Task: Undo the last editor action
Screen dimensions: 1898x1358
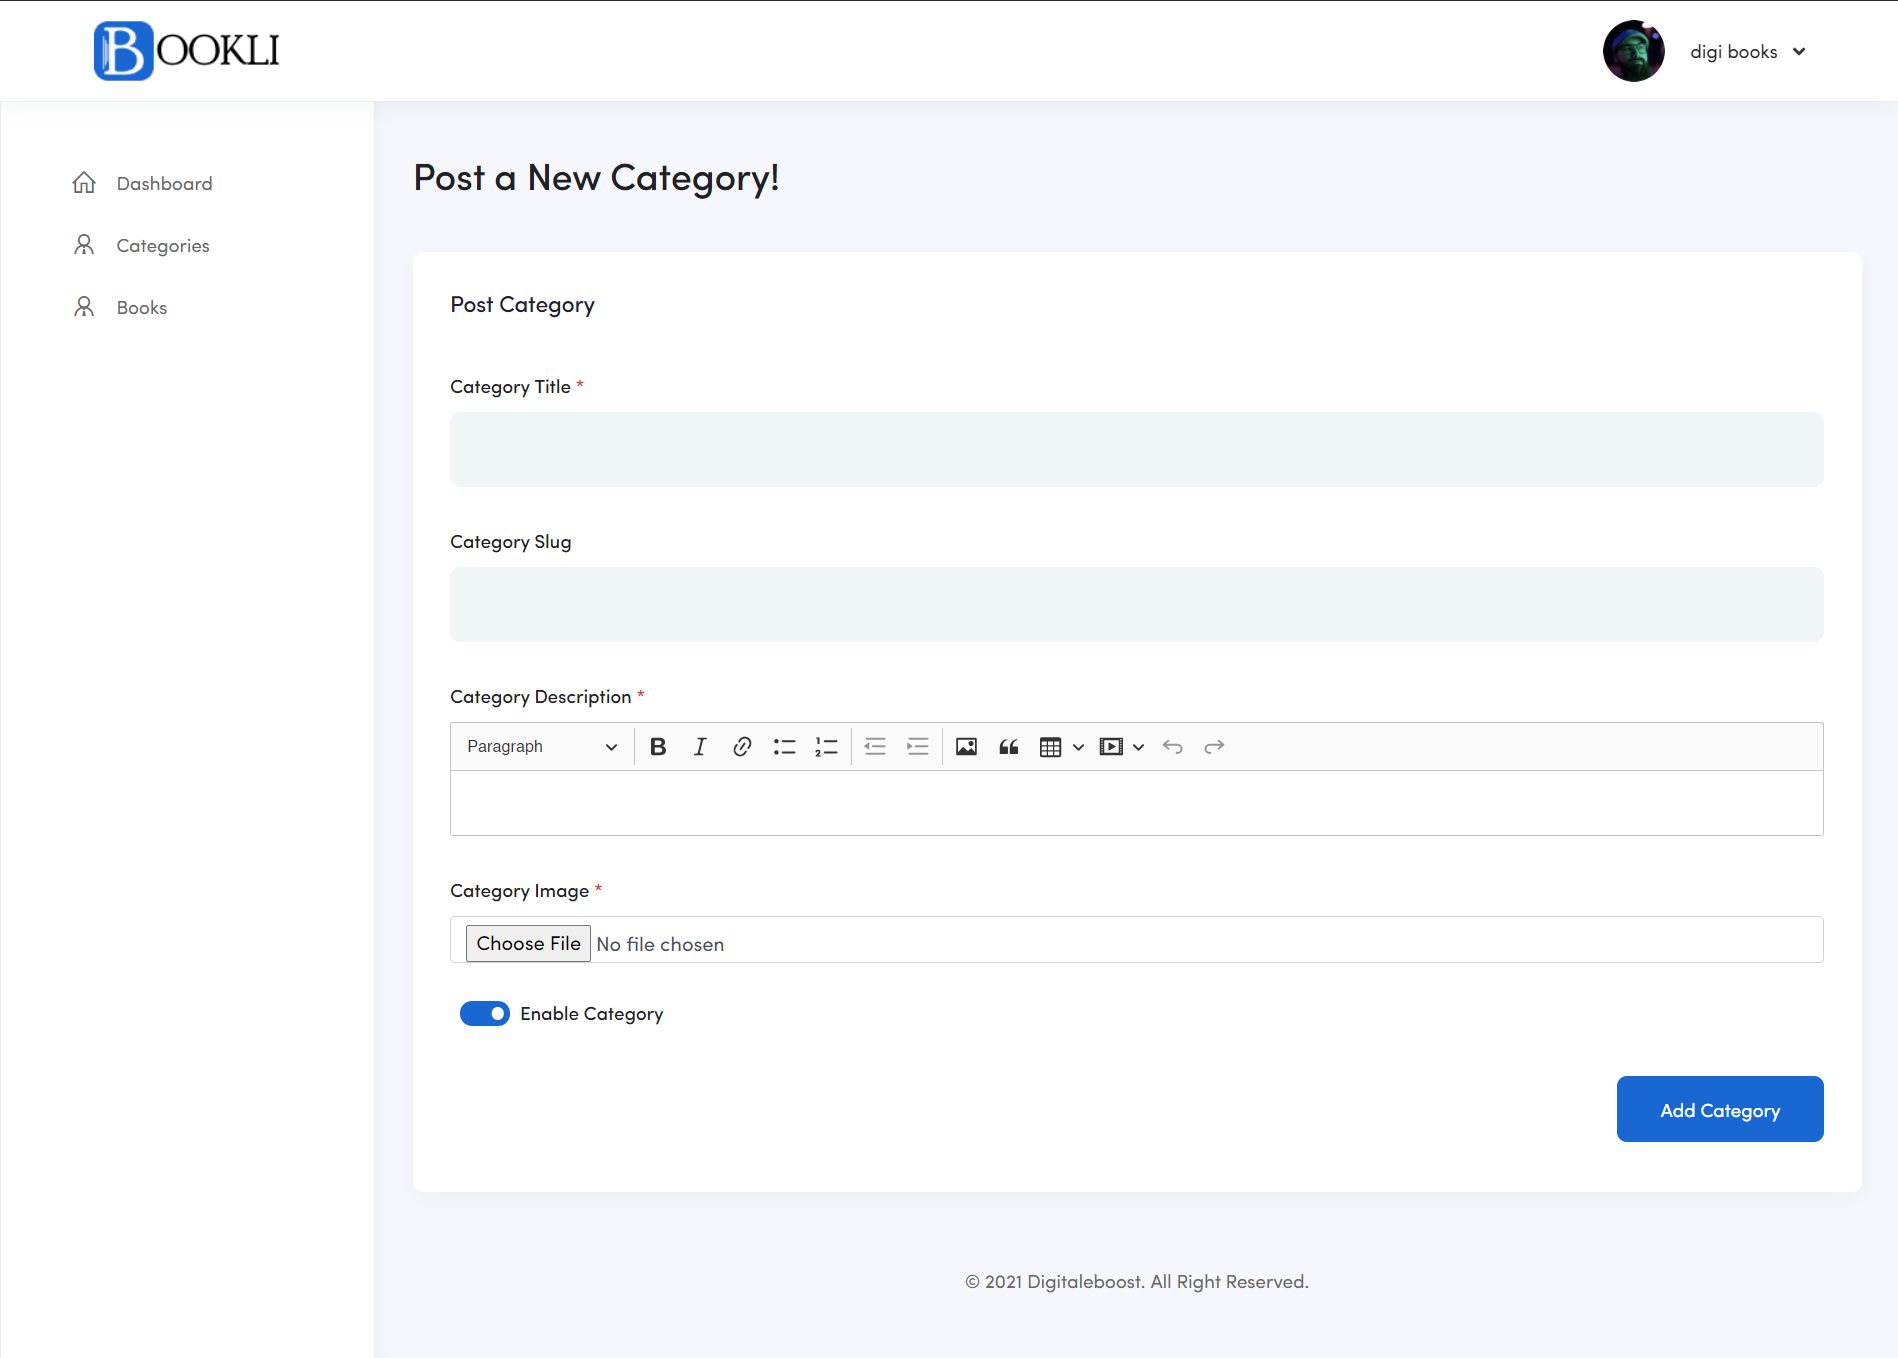Action: coord(1172,747)
